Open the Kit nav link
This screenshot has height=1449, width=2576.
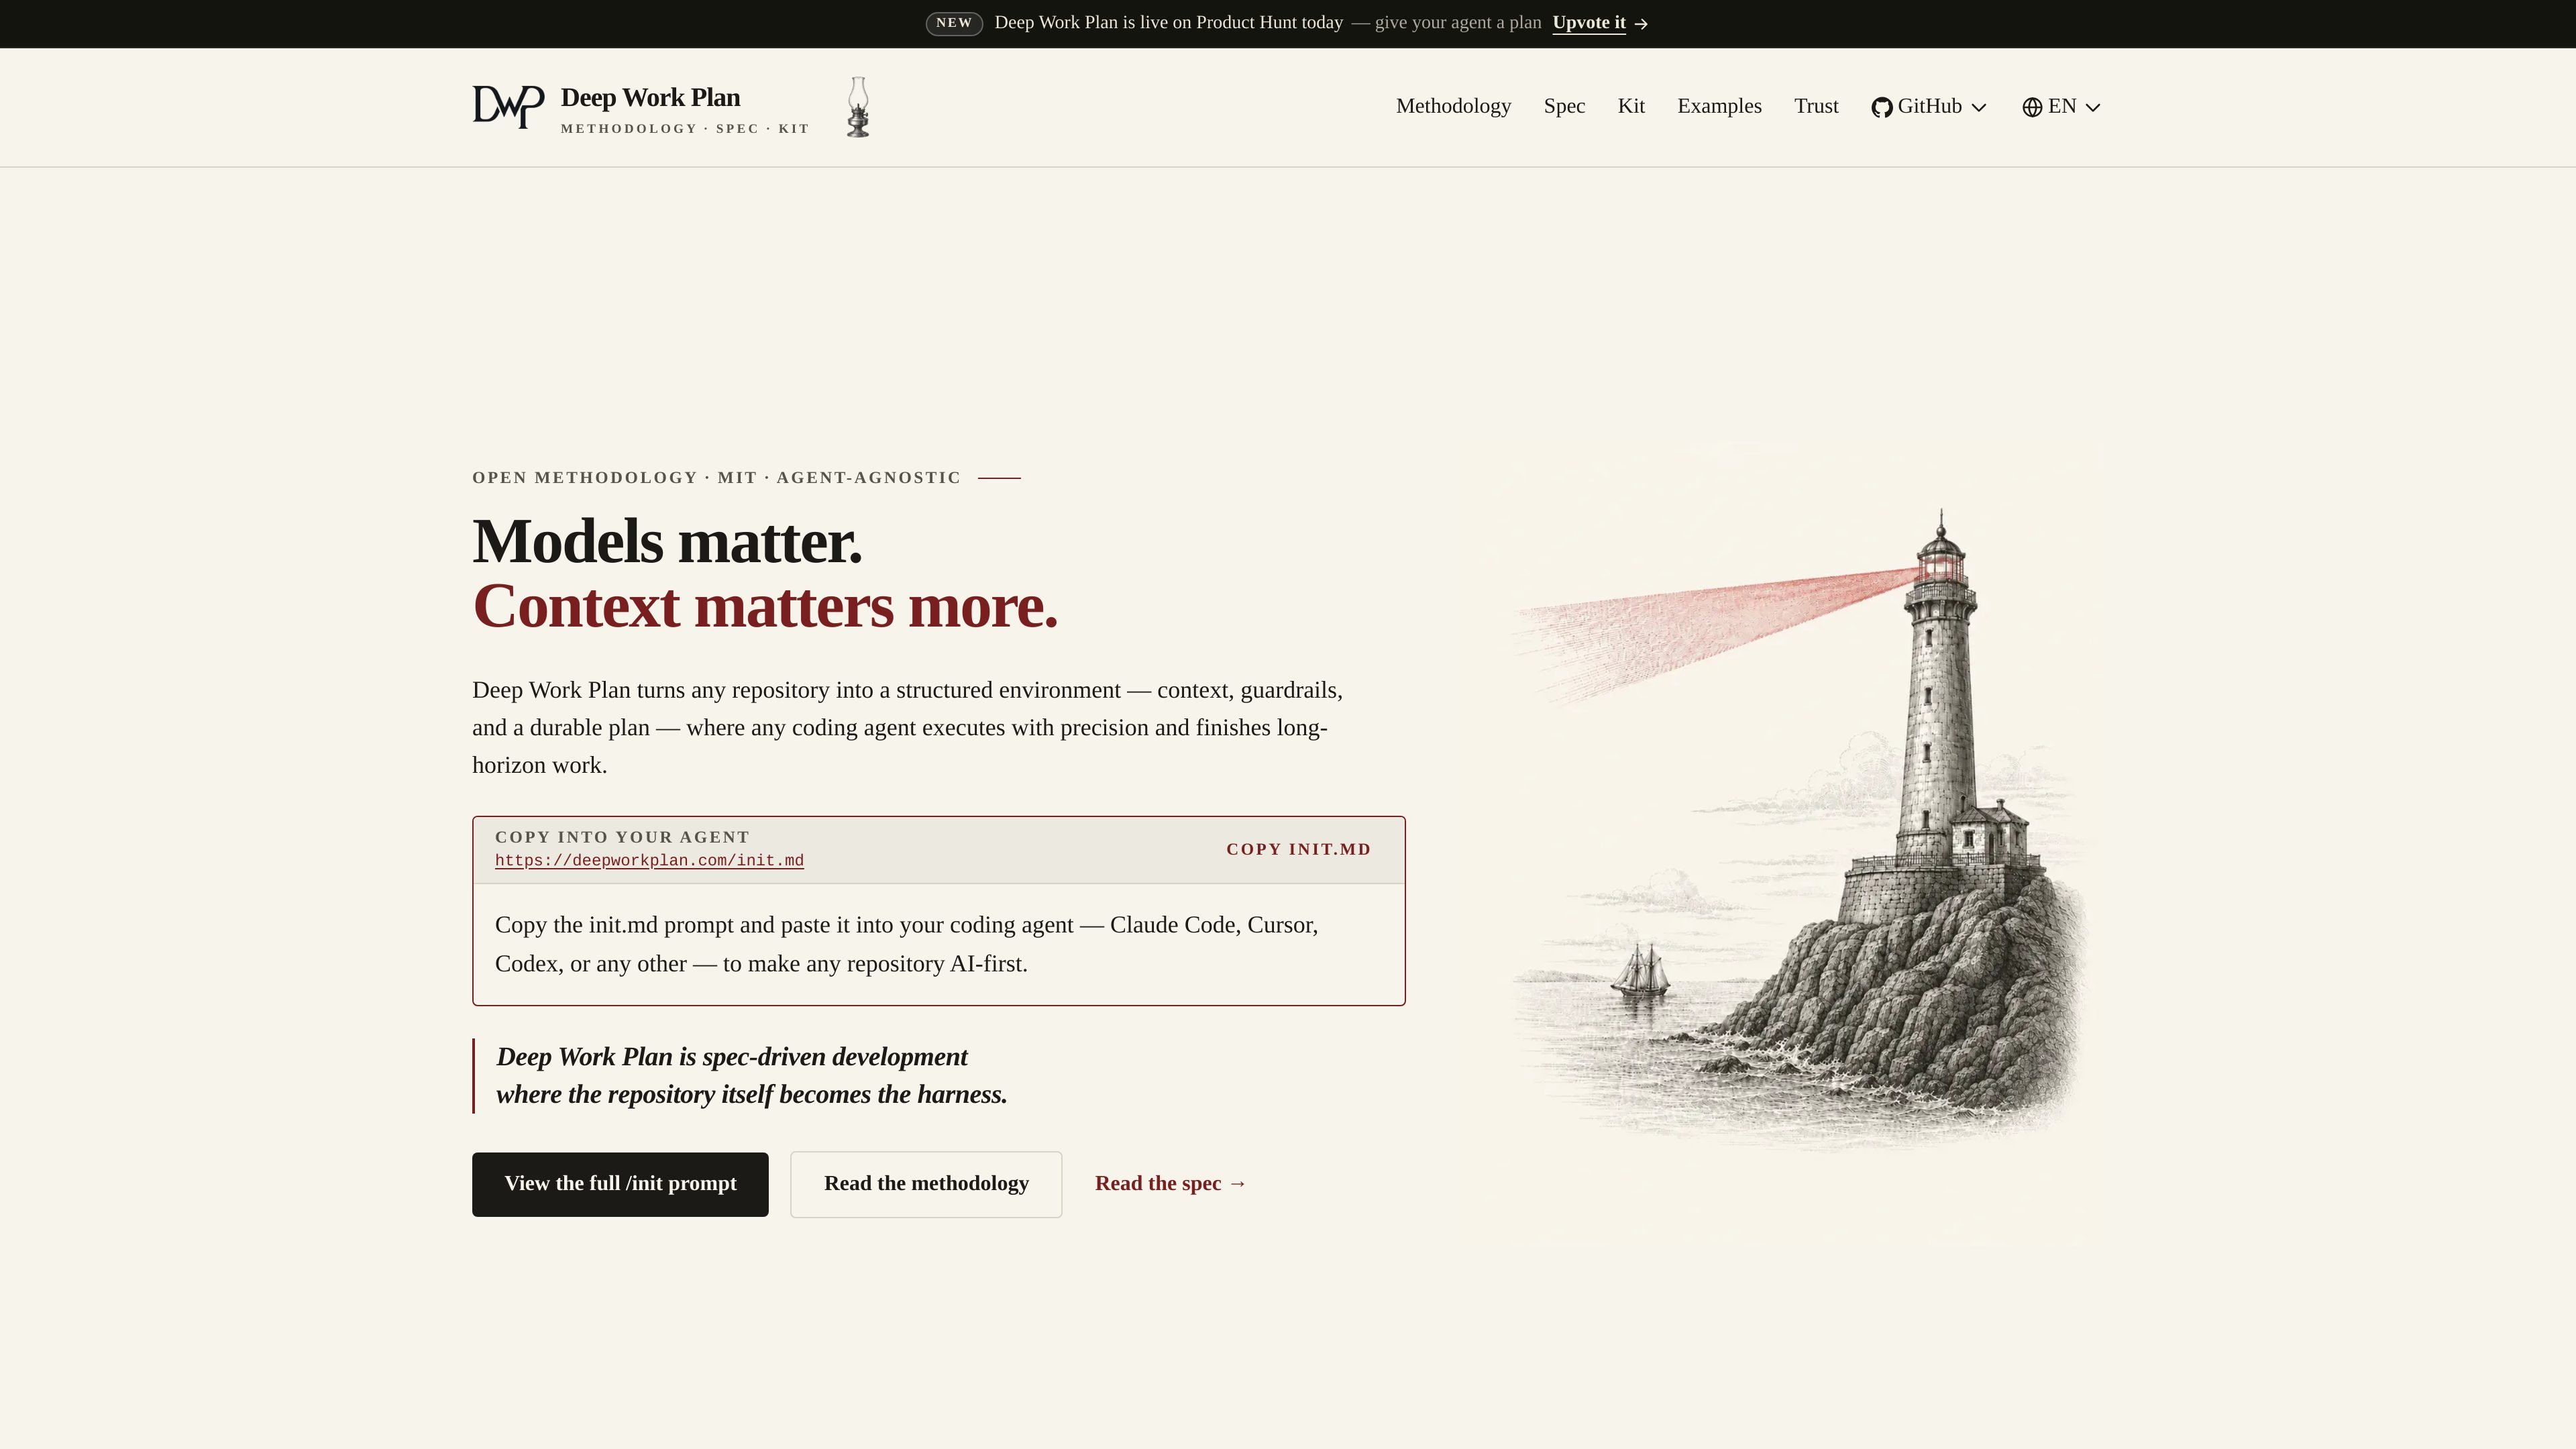pyautogui.click(x=1631, y=106)
